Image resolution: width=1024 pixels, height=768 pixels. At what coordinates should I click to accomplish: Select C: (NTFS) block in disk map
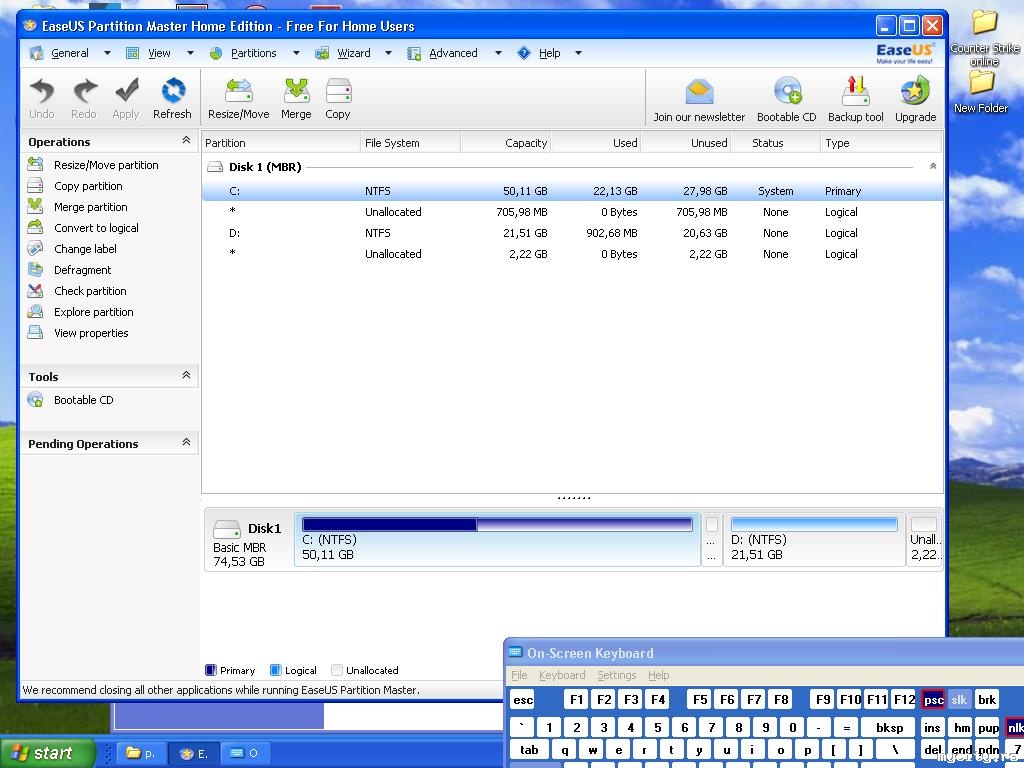pyautogui.click(x=497, y=540)
